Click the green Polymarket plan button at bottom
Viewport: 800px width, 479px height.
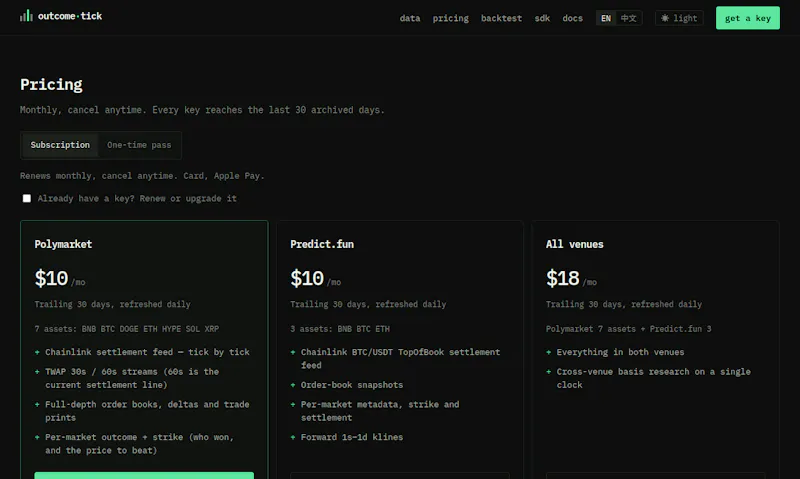point(144,475)
